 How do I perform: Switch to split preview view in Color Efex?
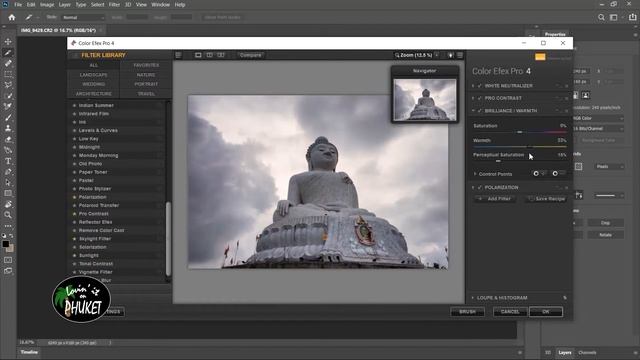(x=209, y=55)
